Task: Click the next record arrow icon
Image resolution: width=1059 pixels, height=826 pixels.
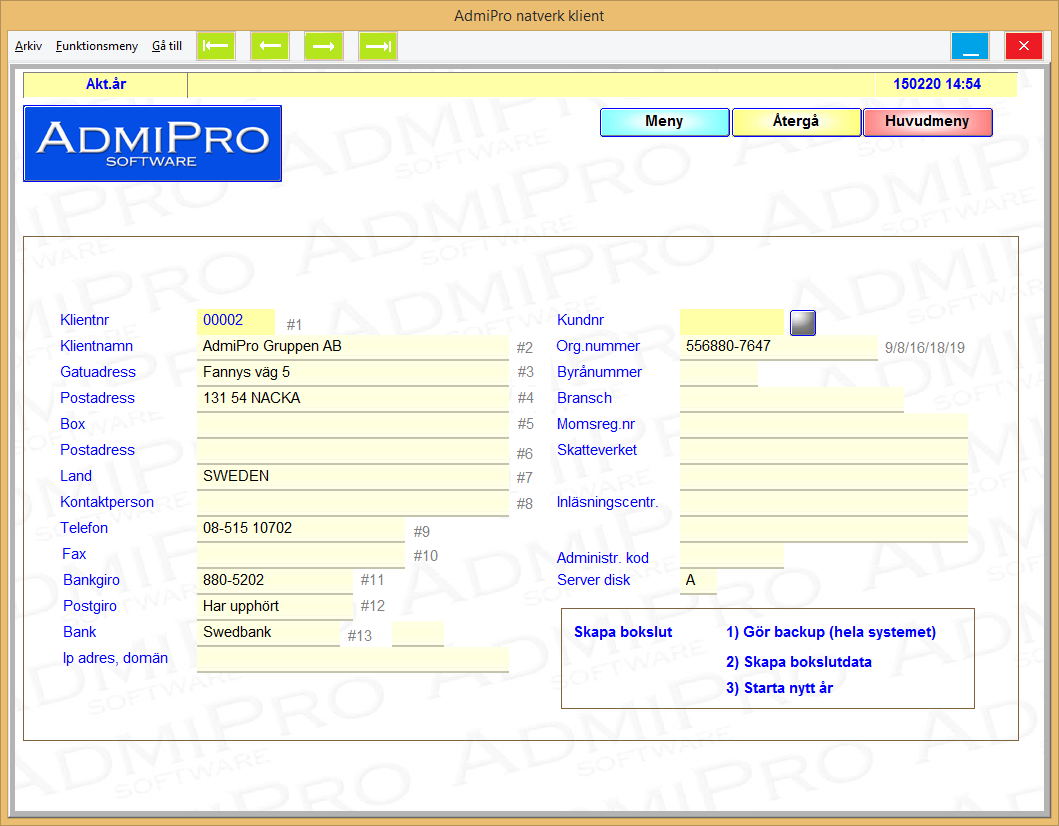Action: tap(324, 46)
